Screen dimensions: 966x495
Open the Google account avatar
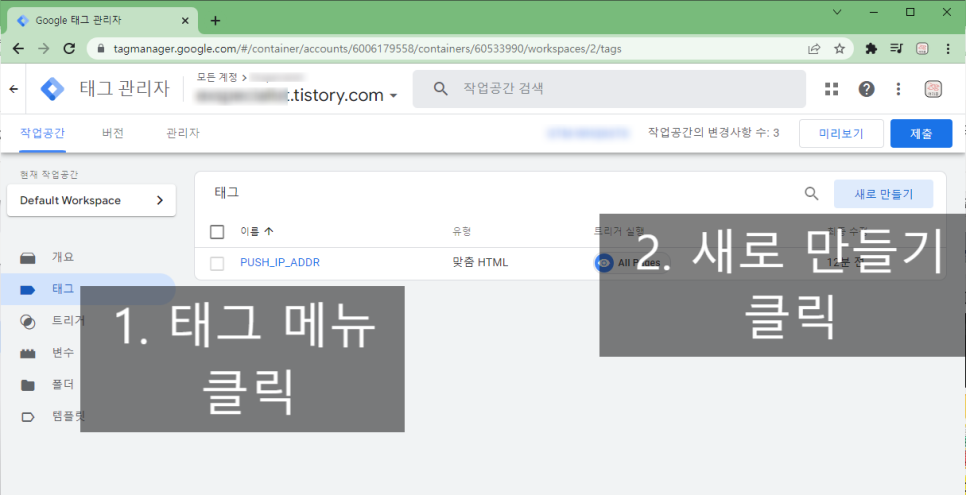pos(933,89)
